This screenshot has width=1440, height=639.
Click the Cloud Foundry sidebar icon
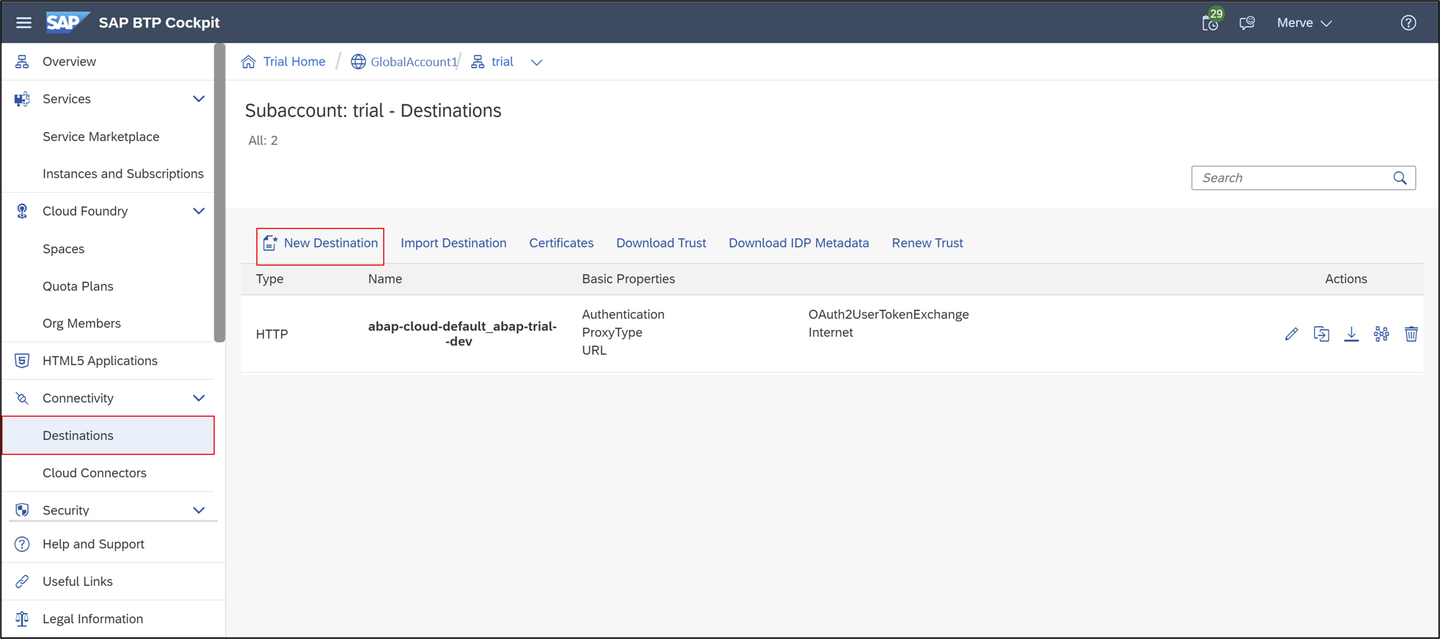click(x=22, y=211)
